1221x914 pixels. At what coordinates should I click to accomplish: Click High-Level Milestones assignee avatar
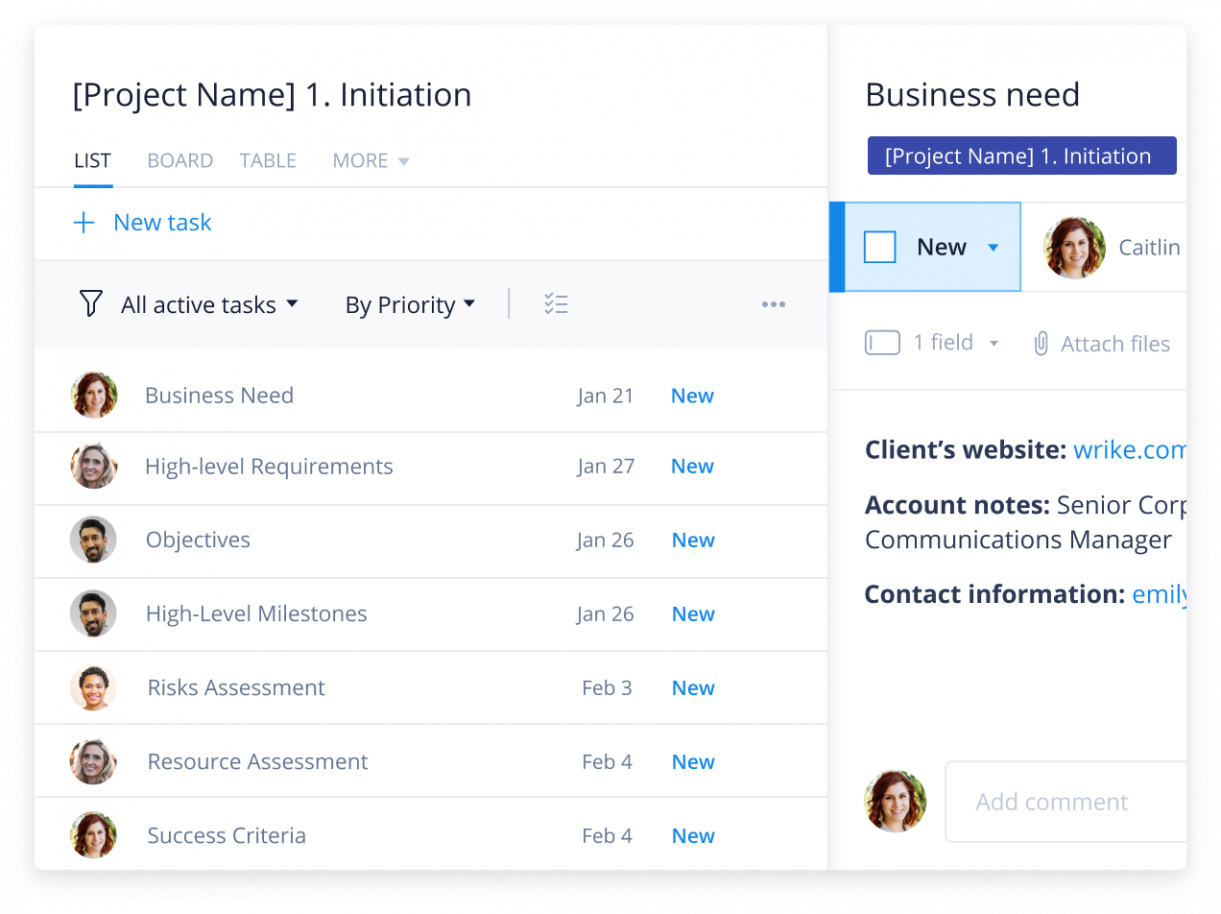pyautogui.click(x=94, y=614)
